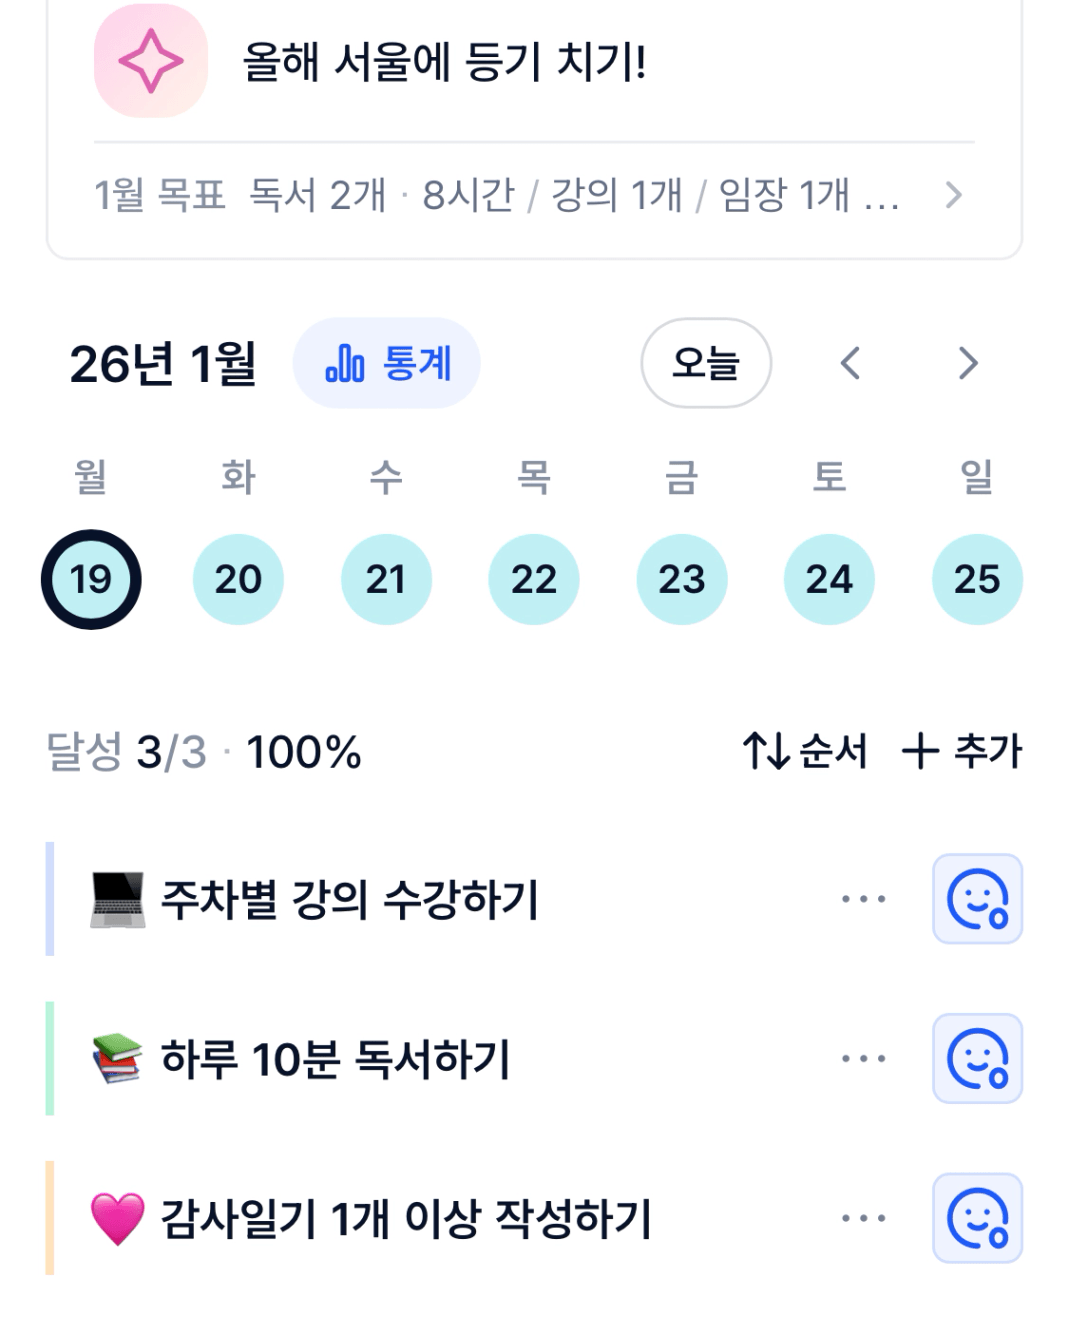
Task: Click the pink heart emoji on 감사일기
Action: coord(117,1219)
